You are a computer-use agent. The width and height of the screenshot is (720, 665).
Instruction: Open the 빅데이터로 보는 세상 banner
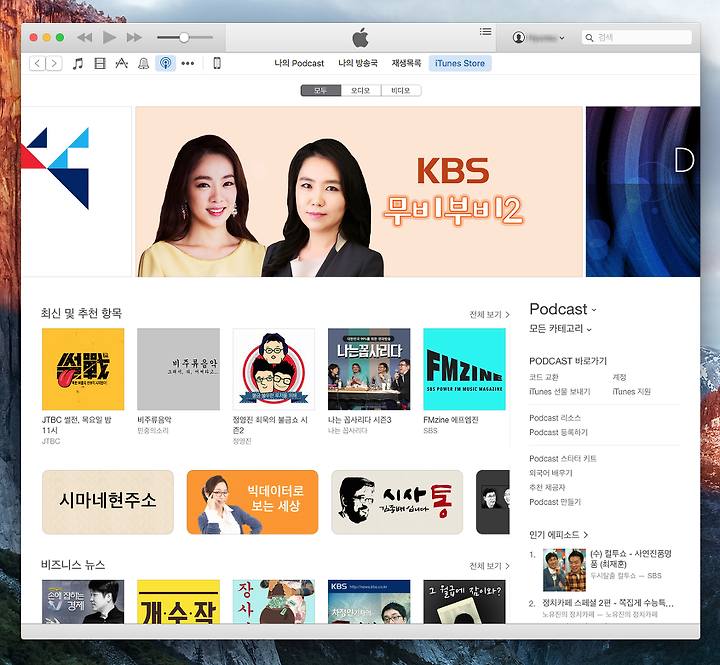click(253, 502)
